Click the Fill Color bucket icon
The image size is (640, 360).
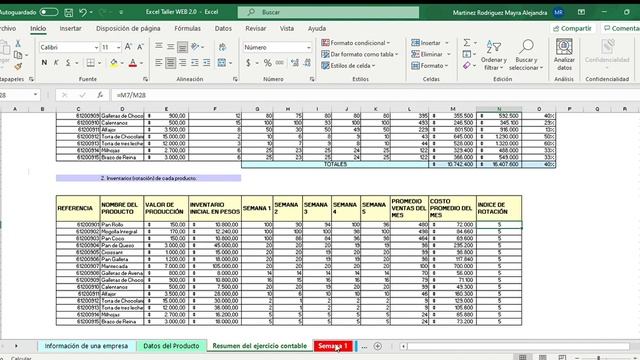point(113,63)
